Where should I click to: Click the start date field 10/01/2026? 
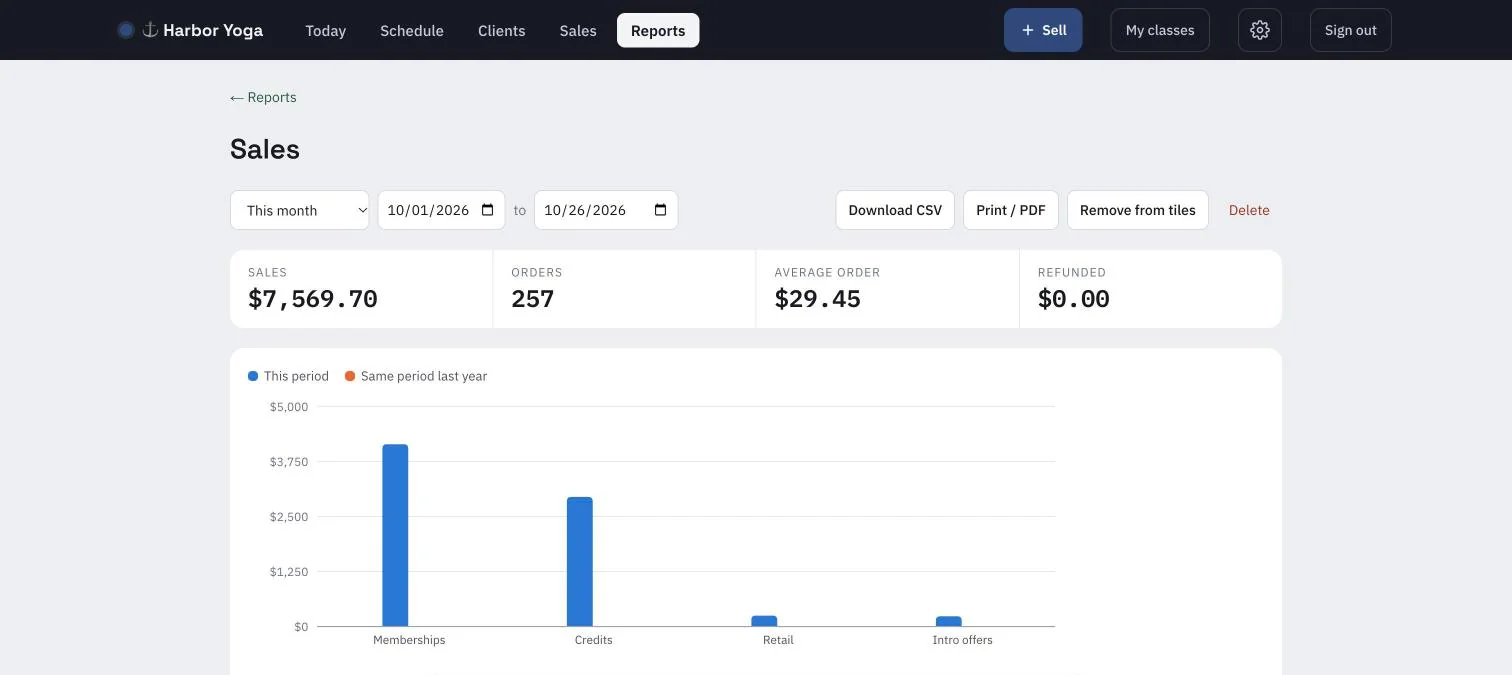(x=441, y=210)
